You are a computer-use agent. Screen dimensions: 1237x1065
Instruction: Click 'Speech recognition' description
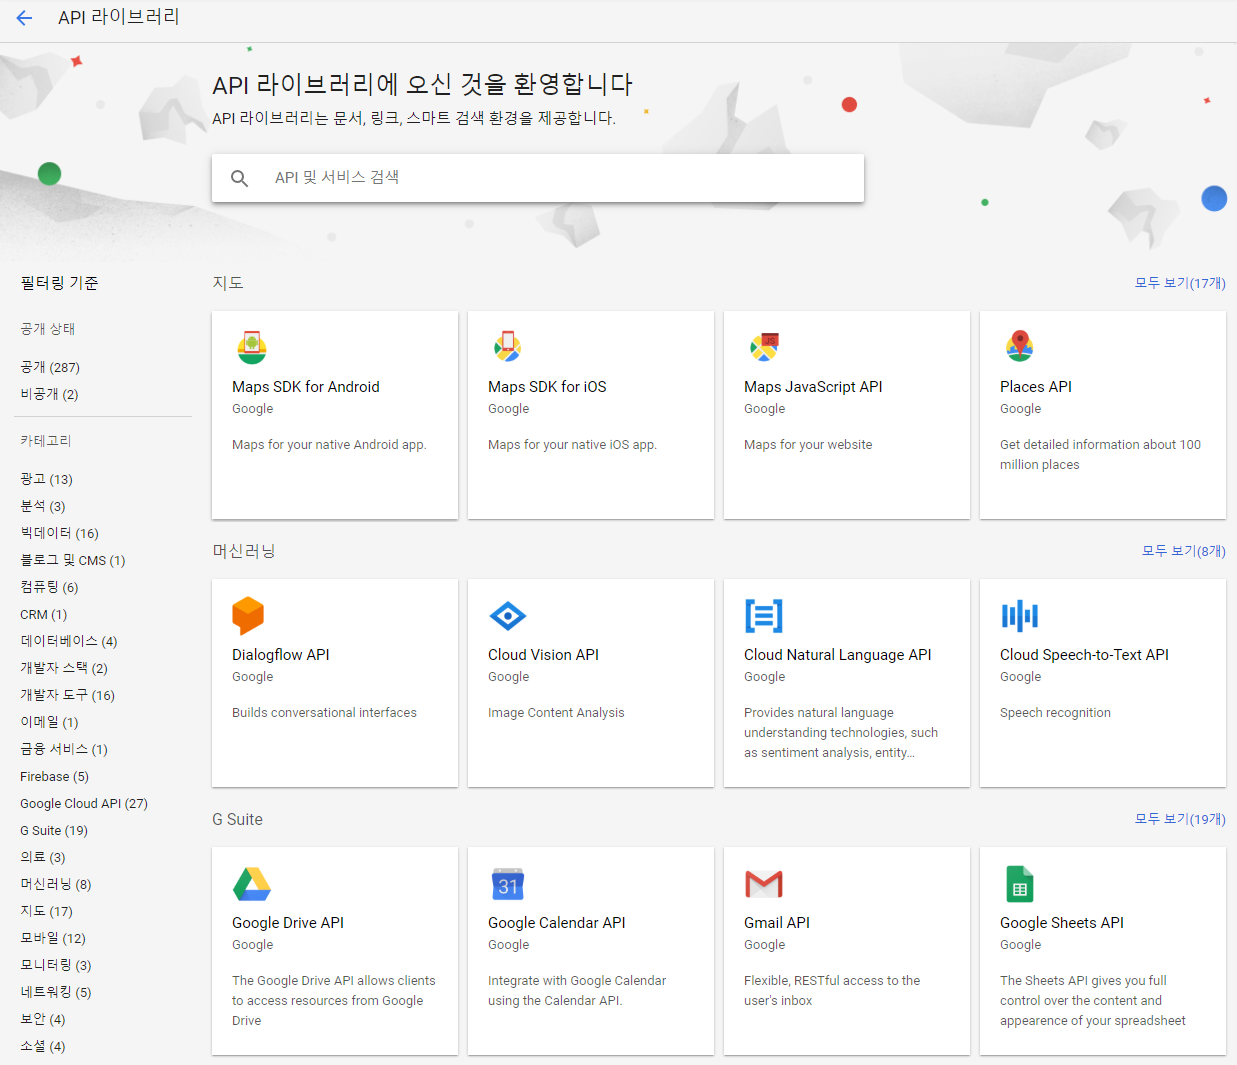1055,713
